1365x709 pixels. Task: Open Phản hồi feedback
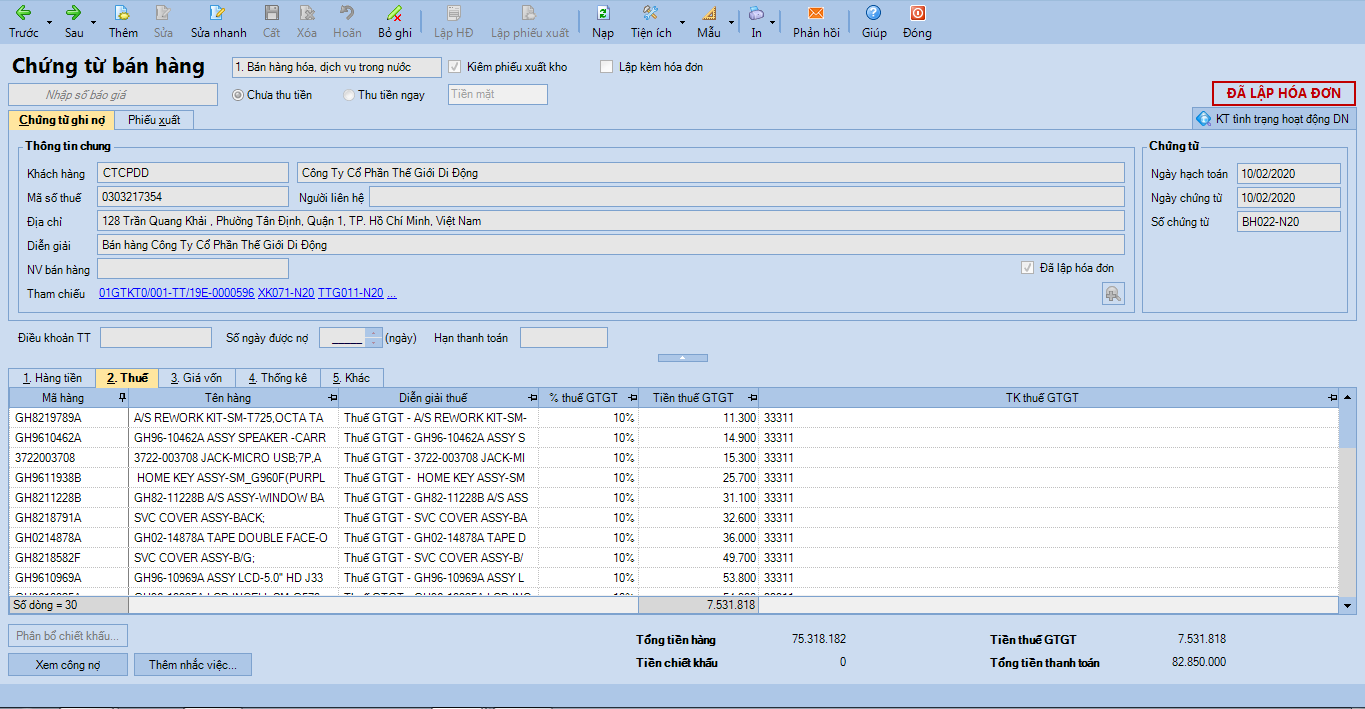(816, 21)
